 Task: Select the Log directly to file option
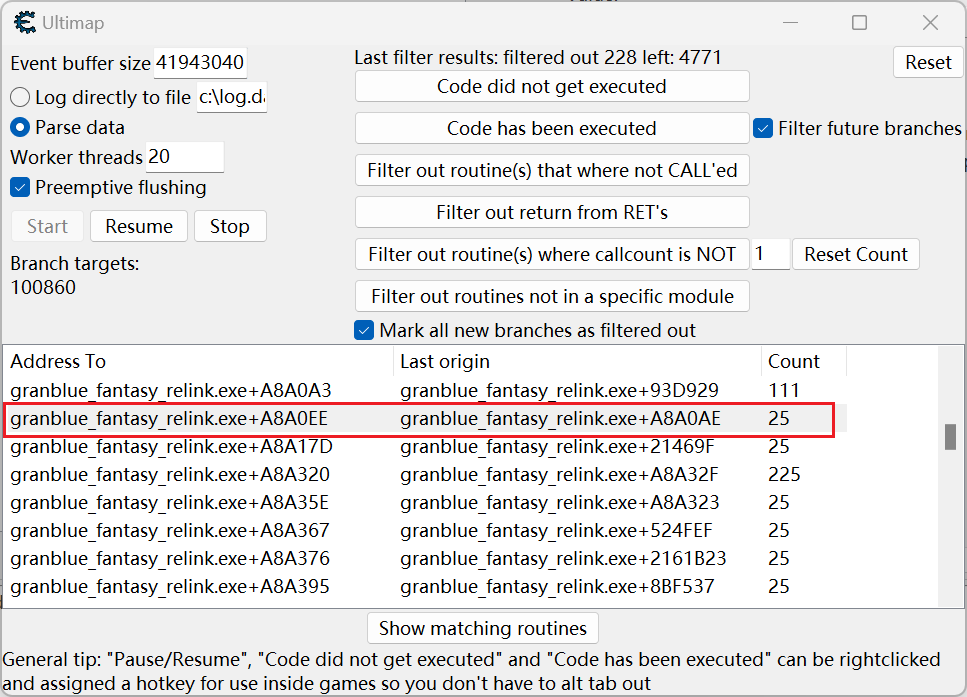(20, 98)
